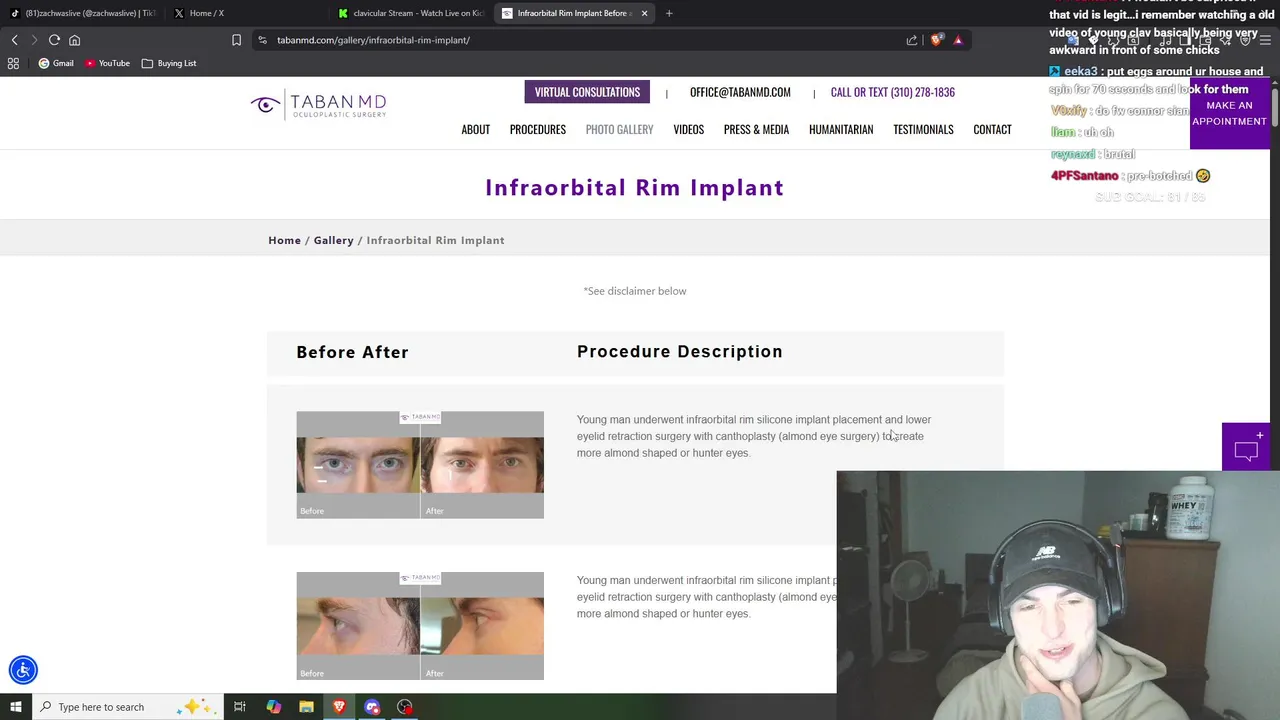Open the Brave Rewards triangle icon

click(x=958, y=40)
